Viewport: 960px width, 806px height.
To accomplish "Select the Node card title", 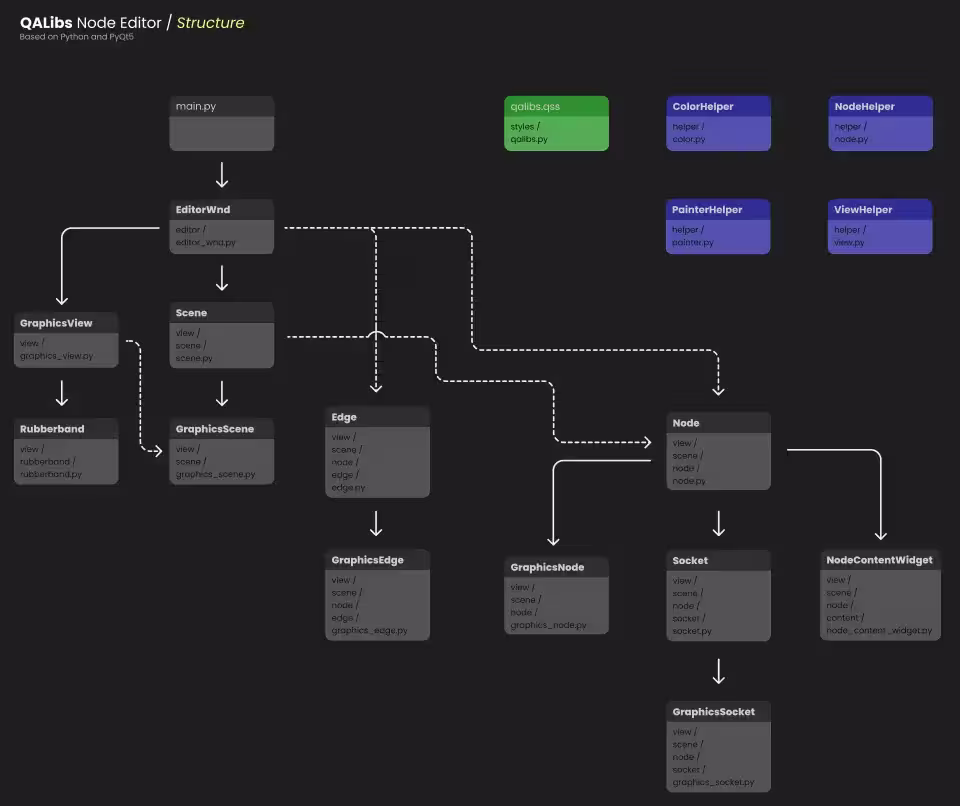I will pos(686,423).
